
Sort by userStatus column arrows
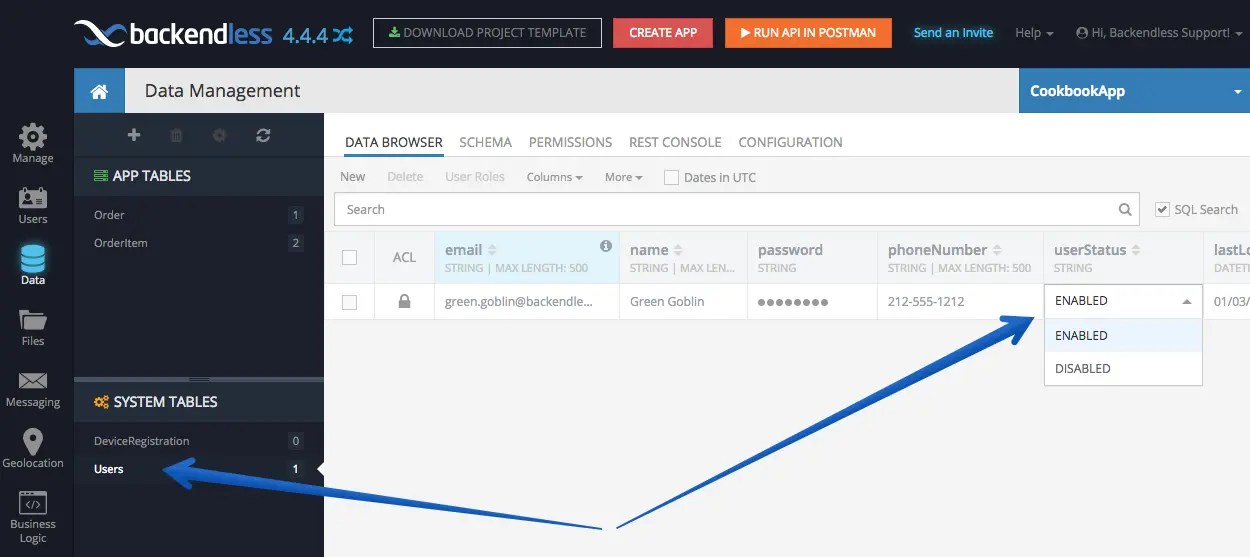1136,250
